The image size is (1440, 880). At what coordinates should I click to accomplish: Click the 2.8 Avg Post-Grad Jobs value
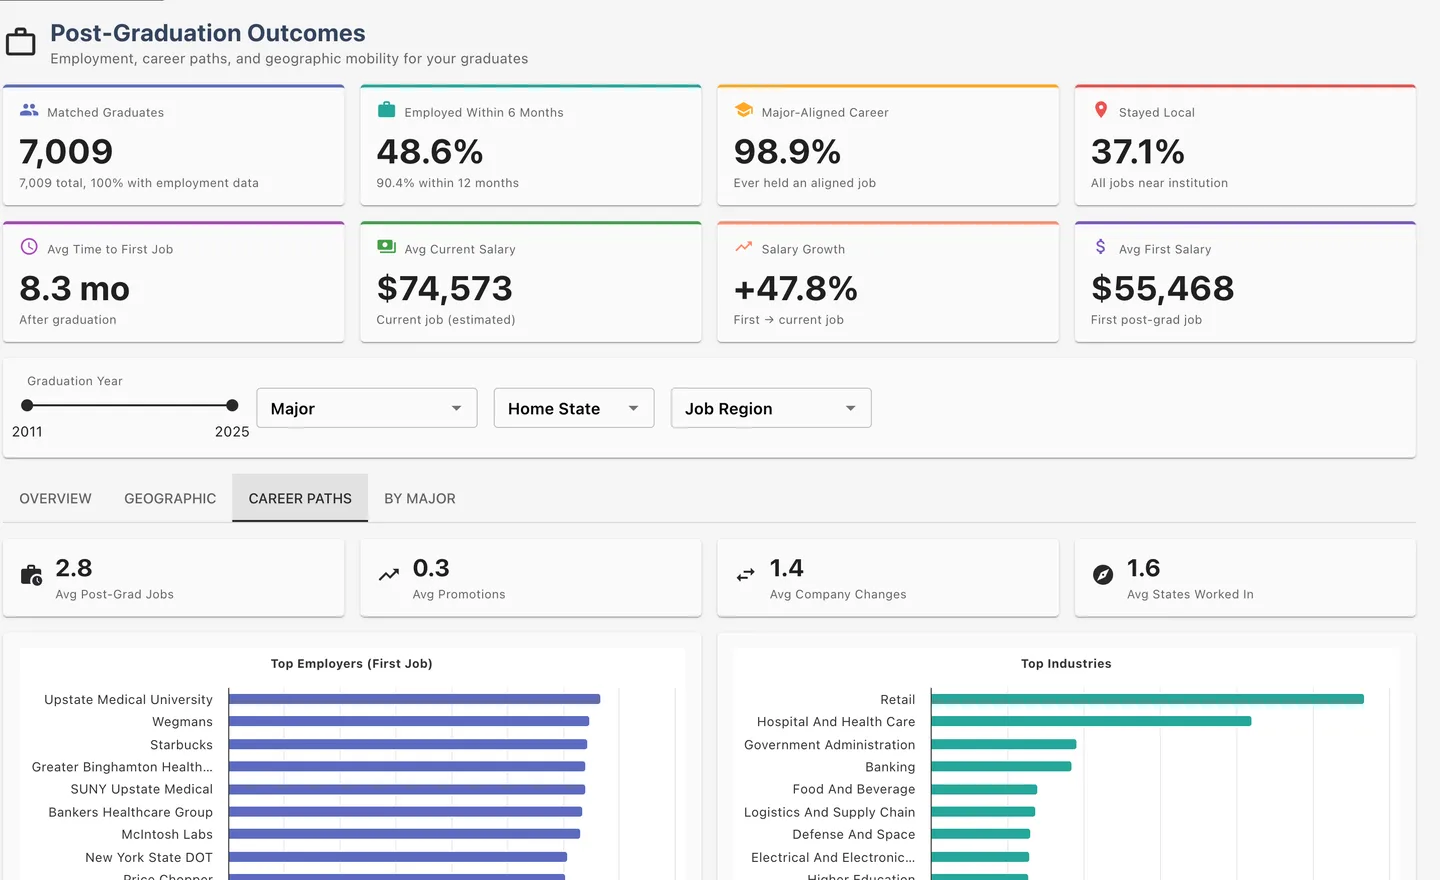74,568
